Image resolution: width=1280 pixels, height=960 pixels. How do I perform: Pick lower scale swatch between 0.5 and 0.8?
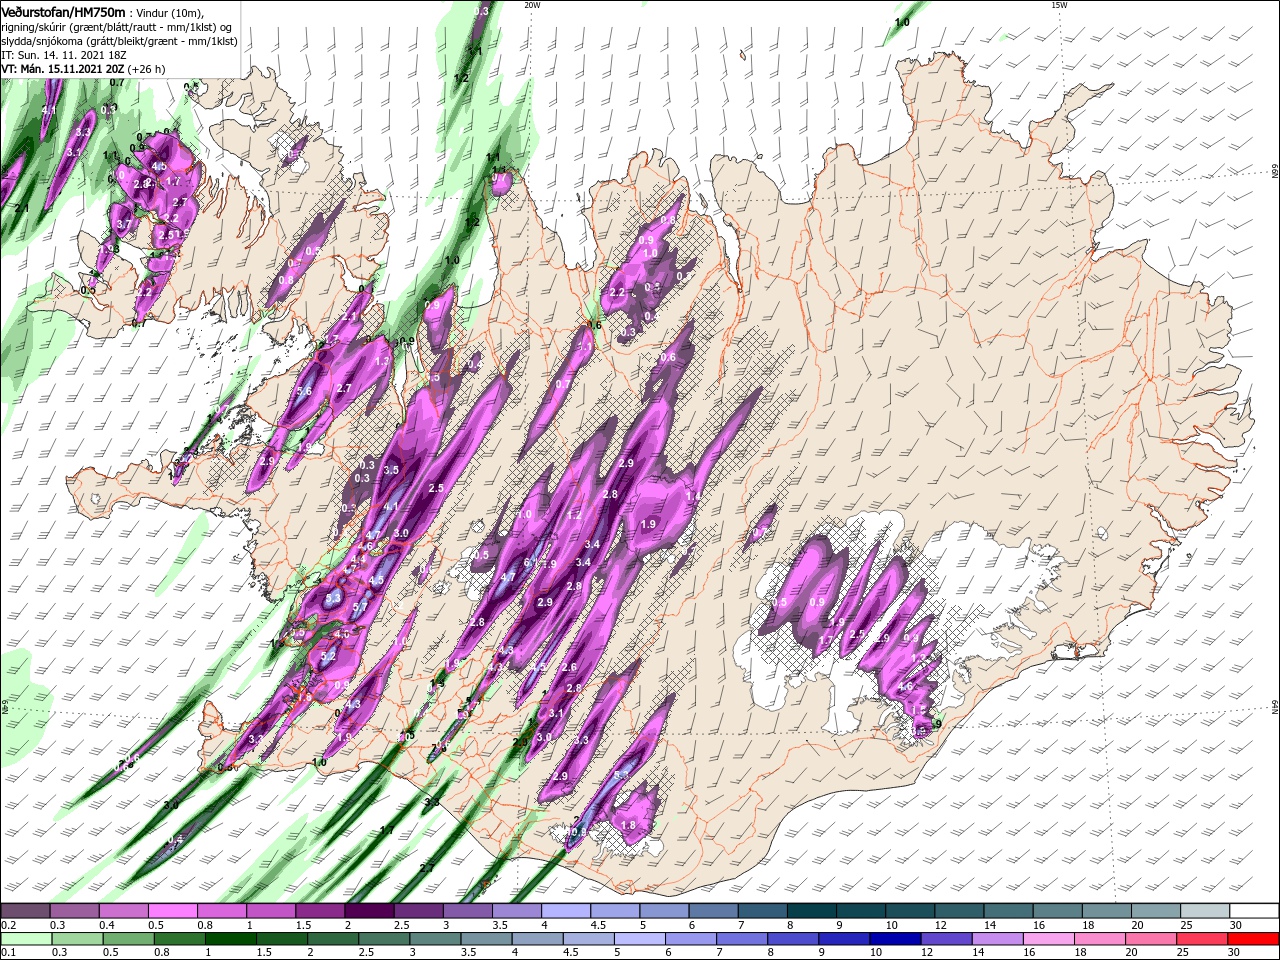click(128, 939)
